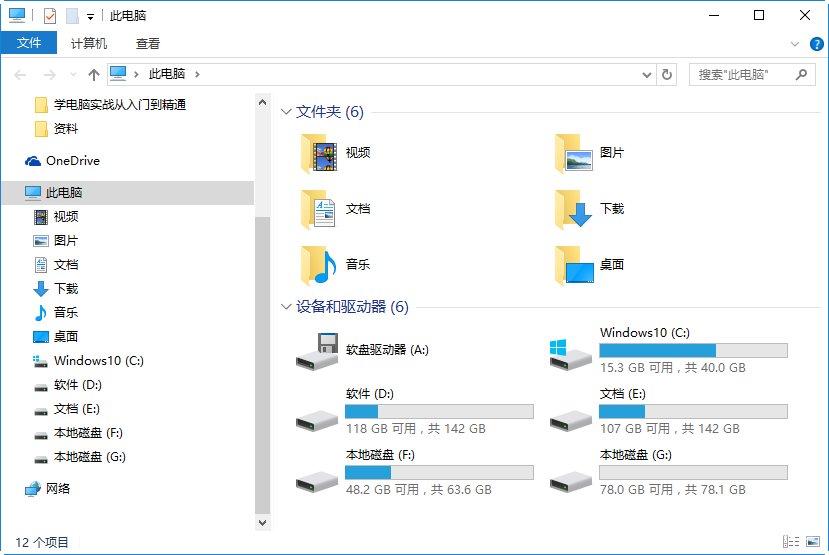829x555 pixels.
Task: Collapse the 设备和驱动器 (6) group
Action: click(286, 307)
